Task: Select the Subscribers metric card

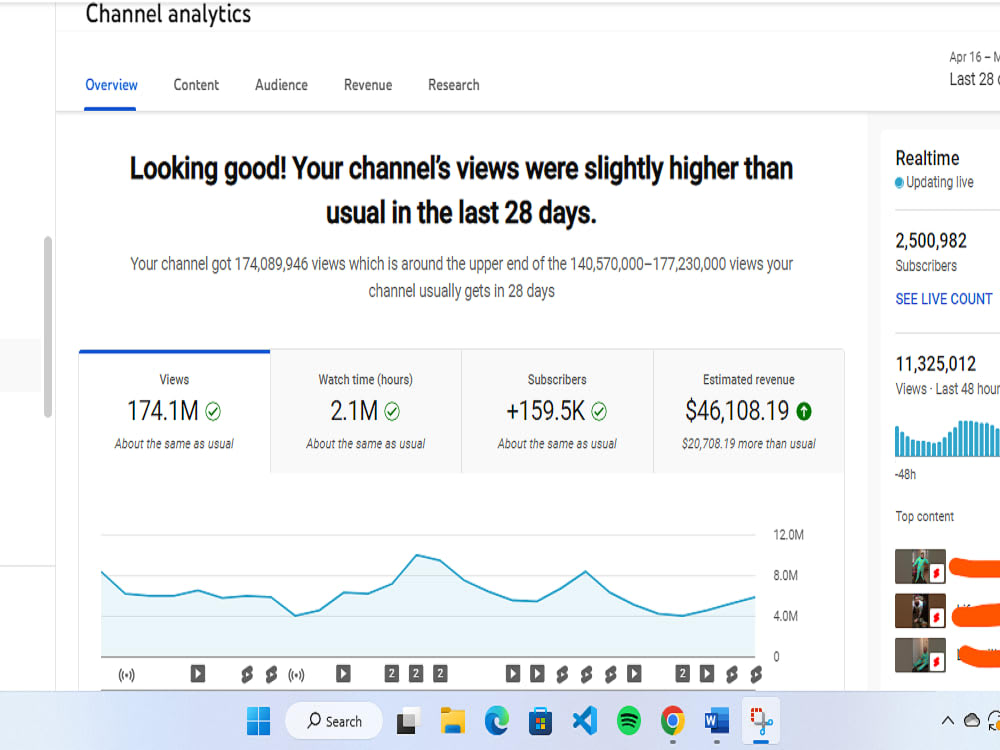Action: (556, 410)
